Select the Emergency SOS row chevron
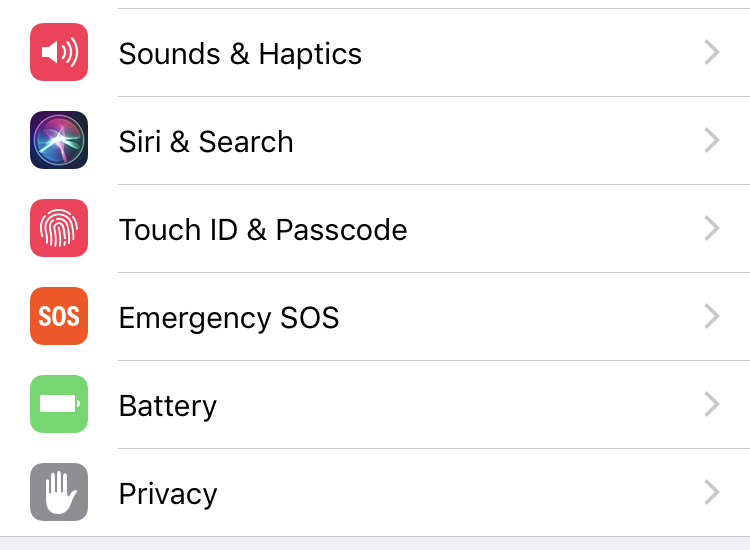The width and height of the screenshot is (750, 550). tap(712, 316)
